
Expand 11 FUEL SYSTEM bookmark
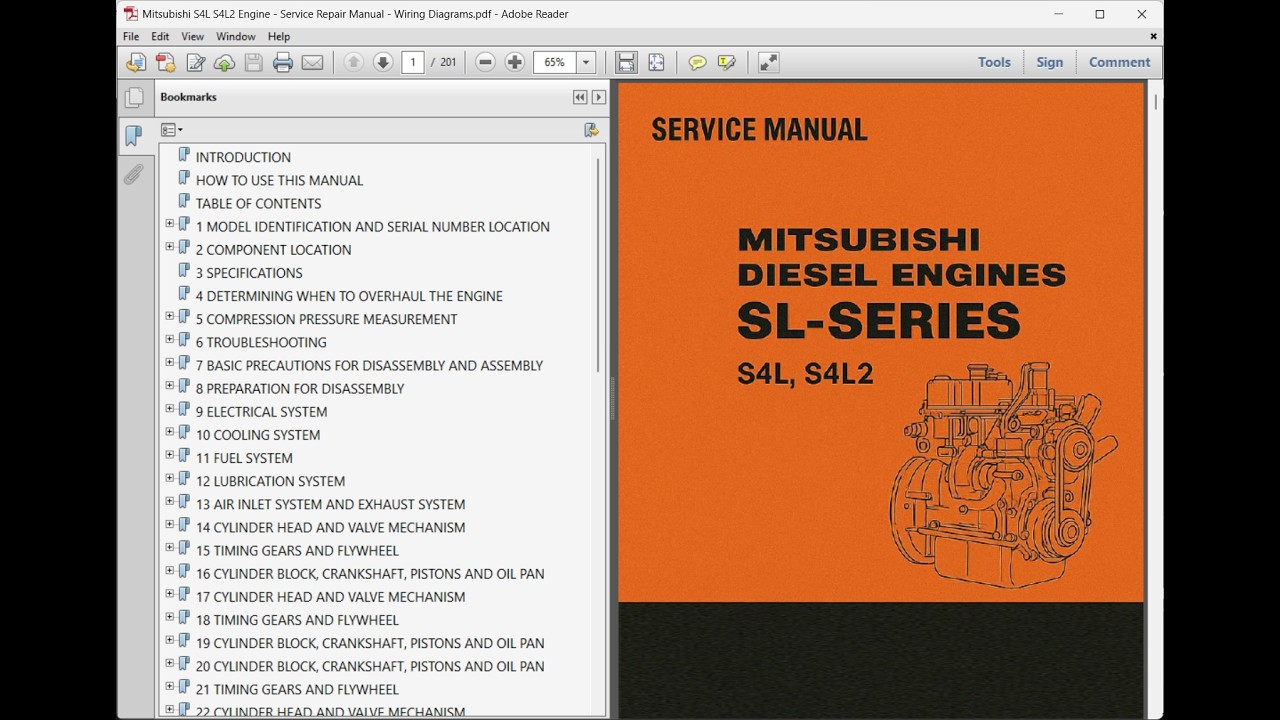pyautogui.click(x=169, y=455)
